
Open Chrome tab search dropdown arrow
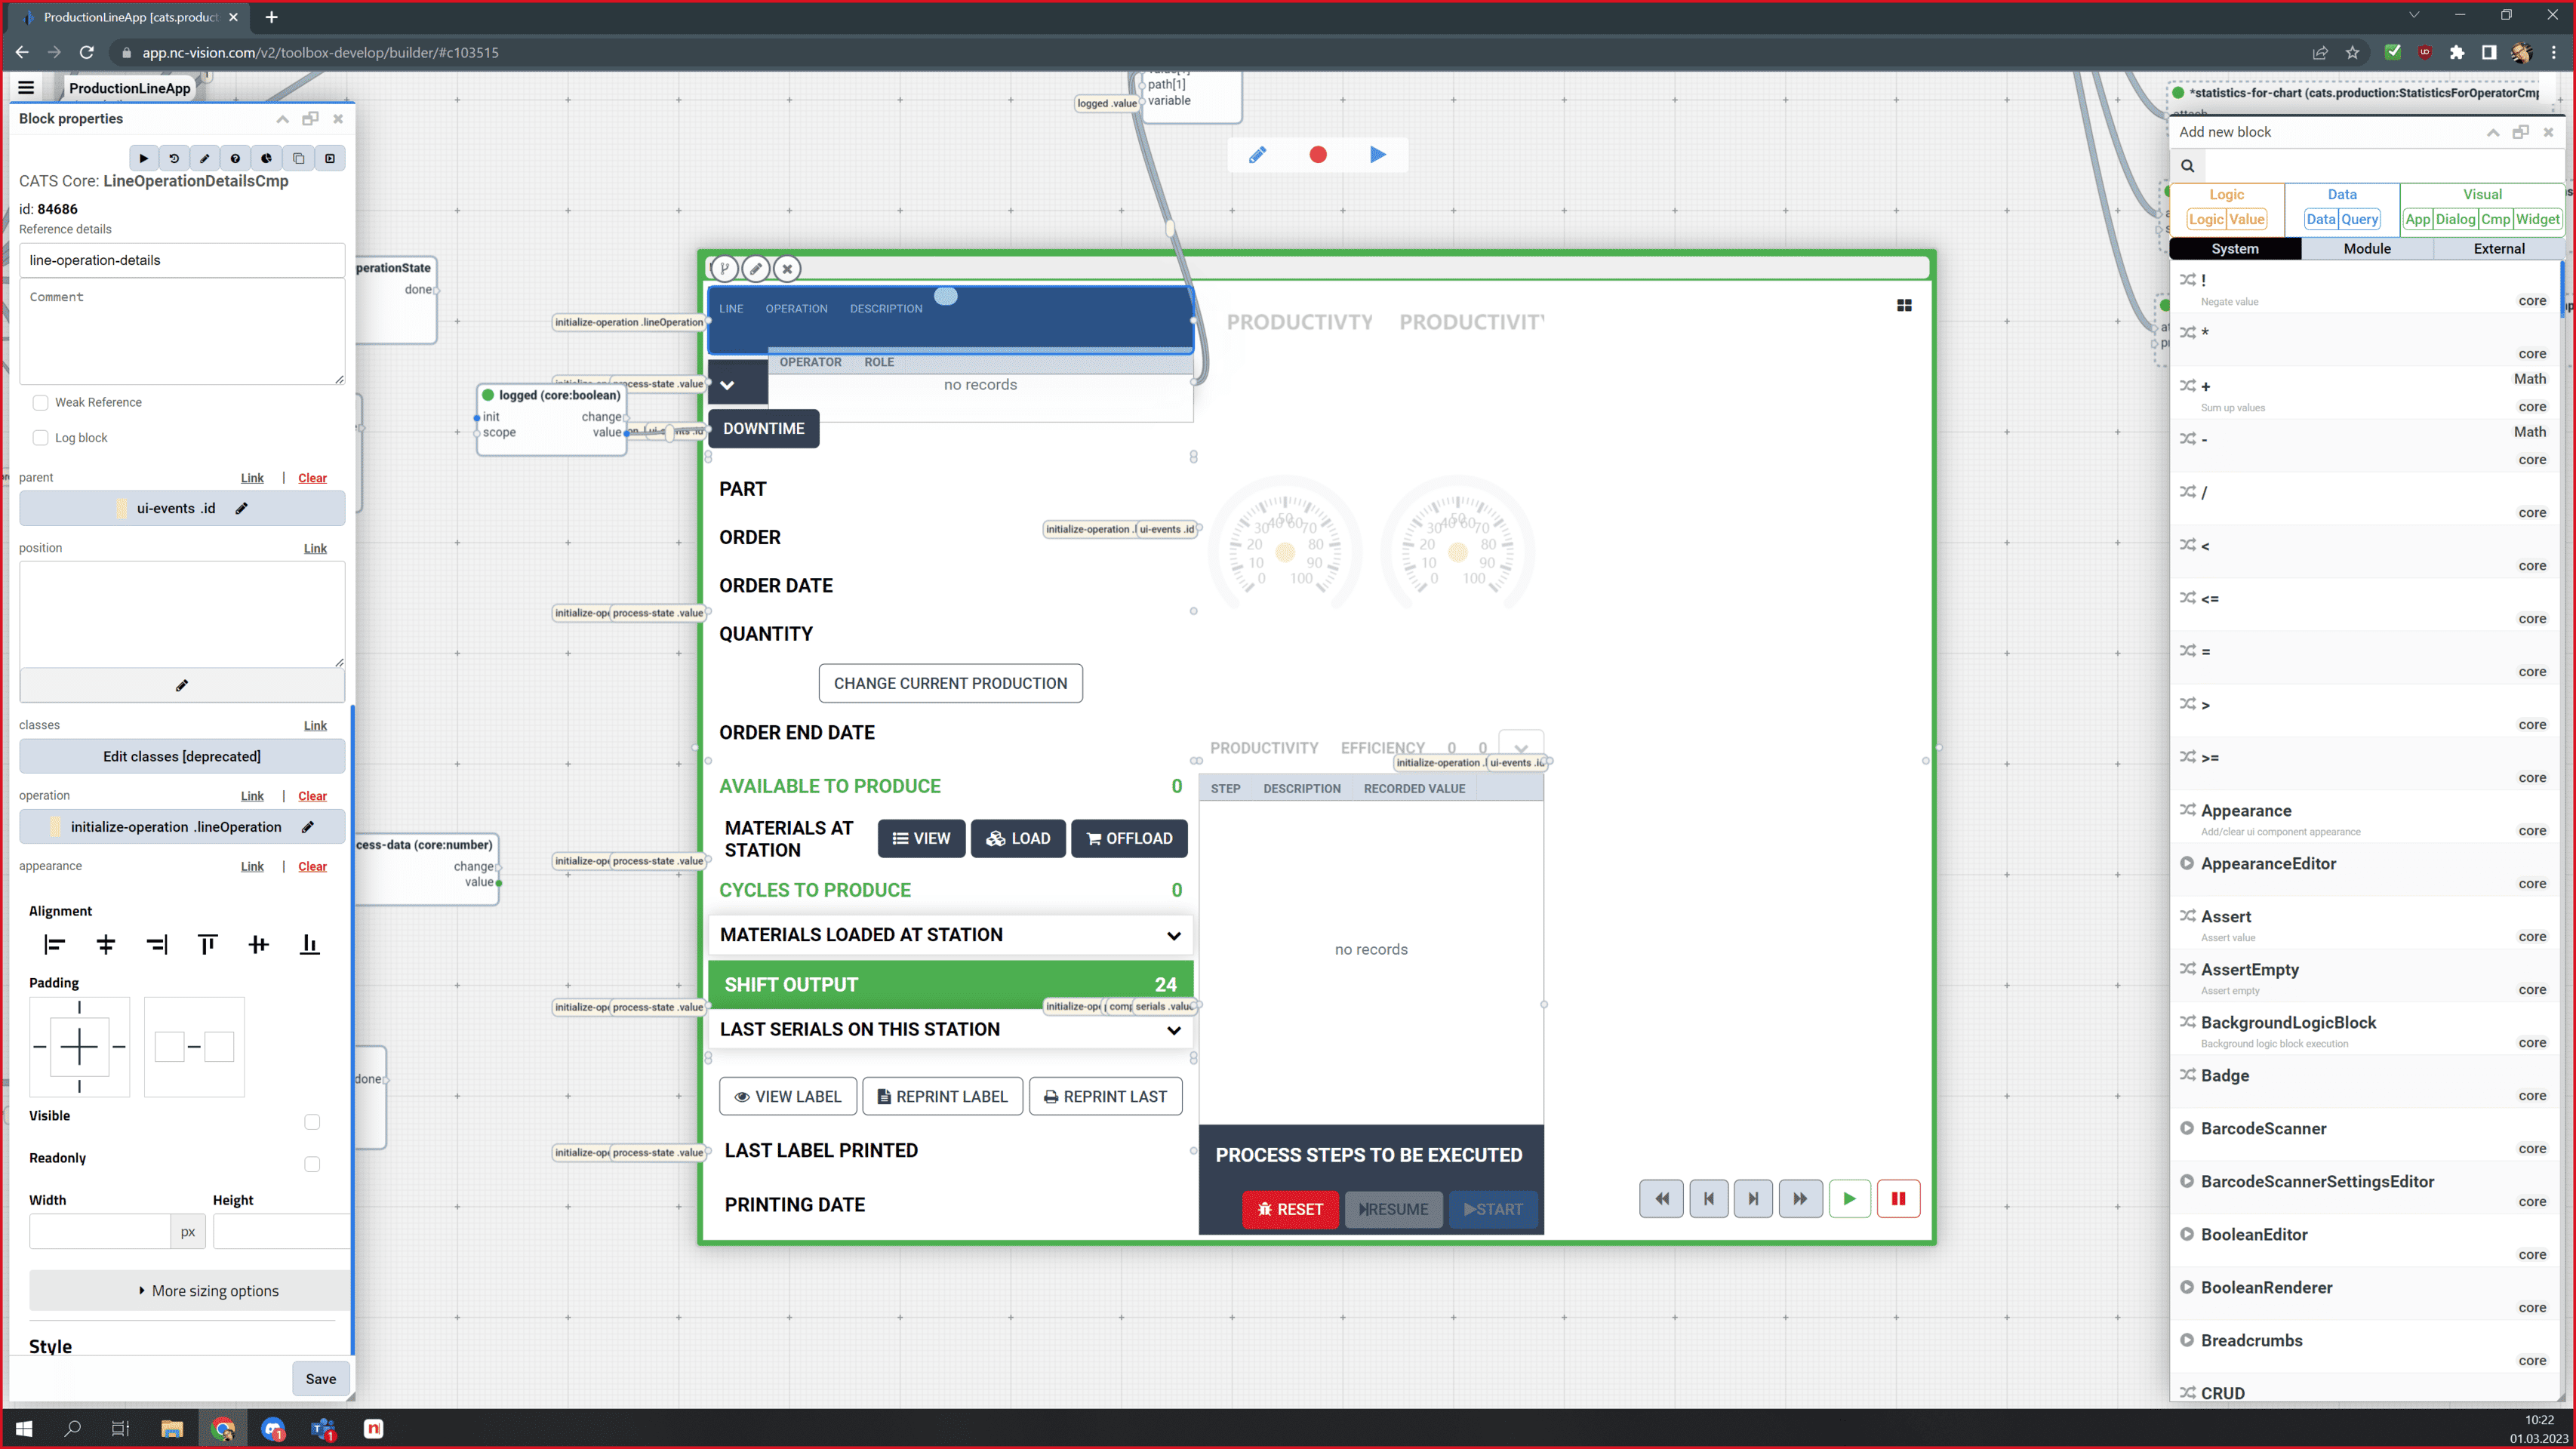[2414, 16]
